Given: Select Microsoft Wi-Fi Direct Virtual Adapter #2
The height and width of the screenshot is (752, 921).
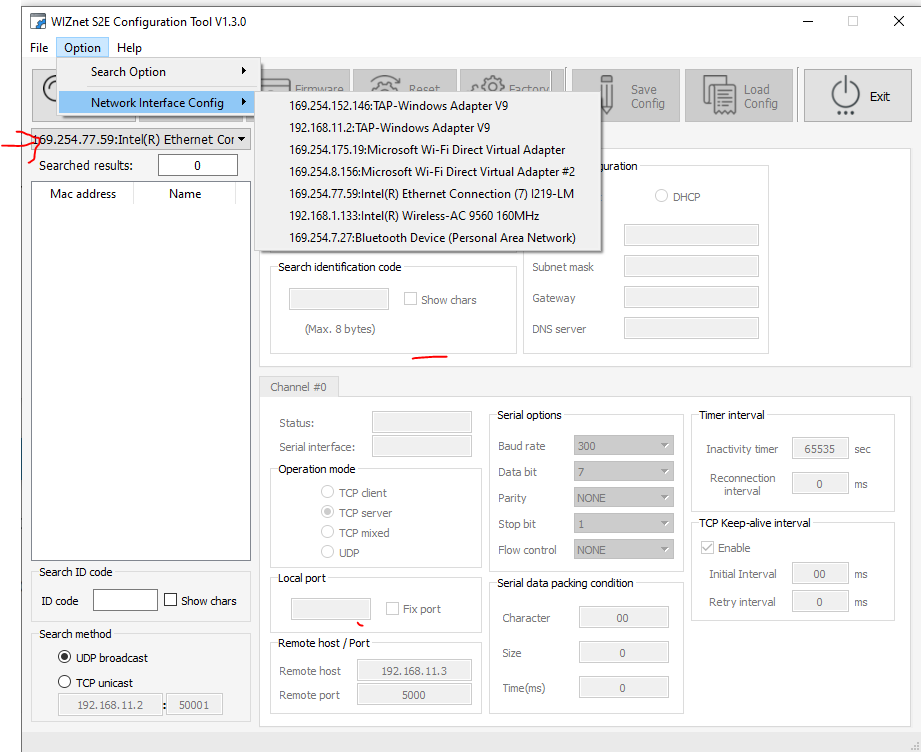Looking at the screenshot, I should click(x=432, y=172).
